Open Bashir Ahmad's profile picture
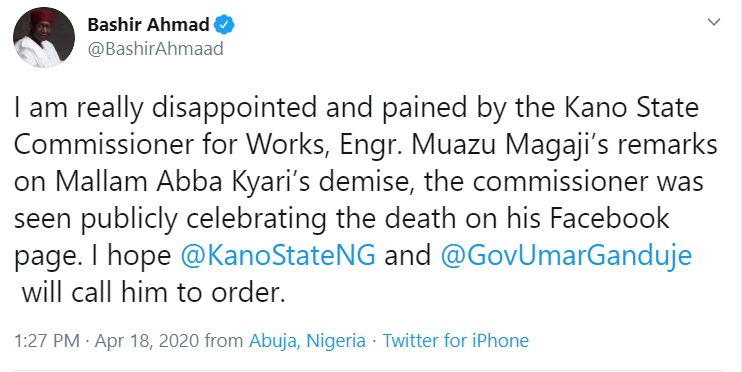The height and width of the screenshot is (372, 742). [x=44, y=37]
